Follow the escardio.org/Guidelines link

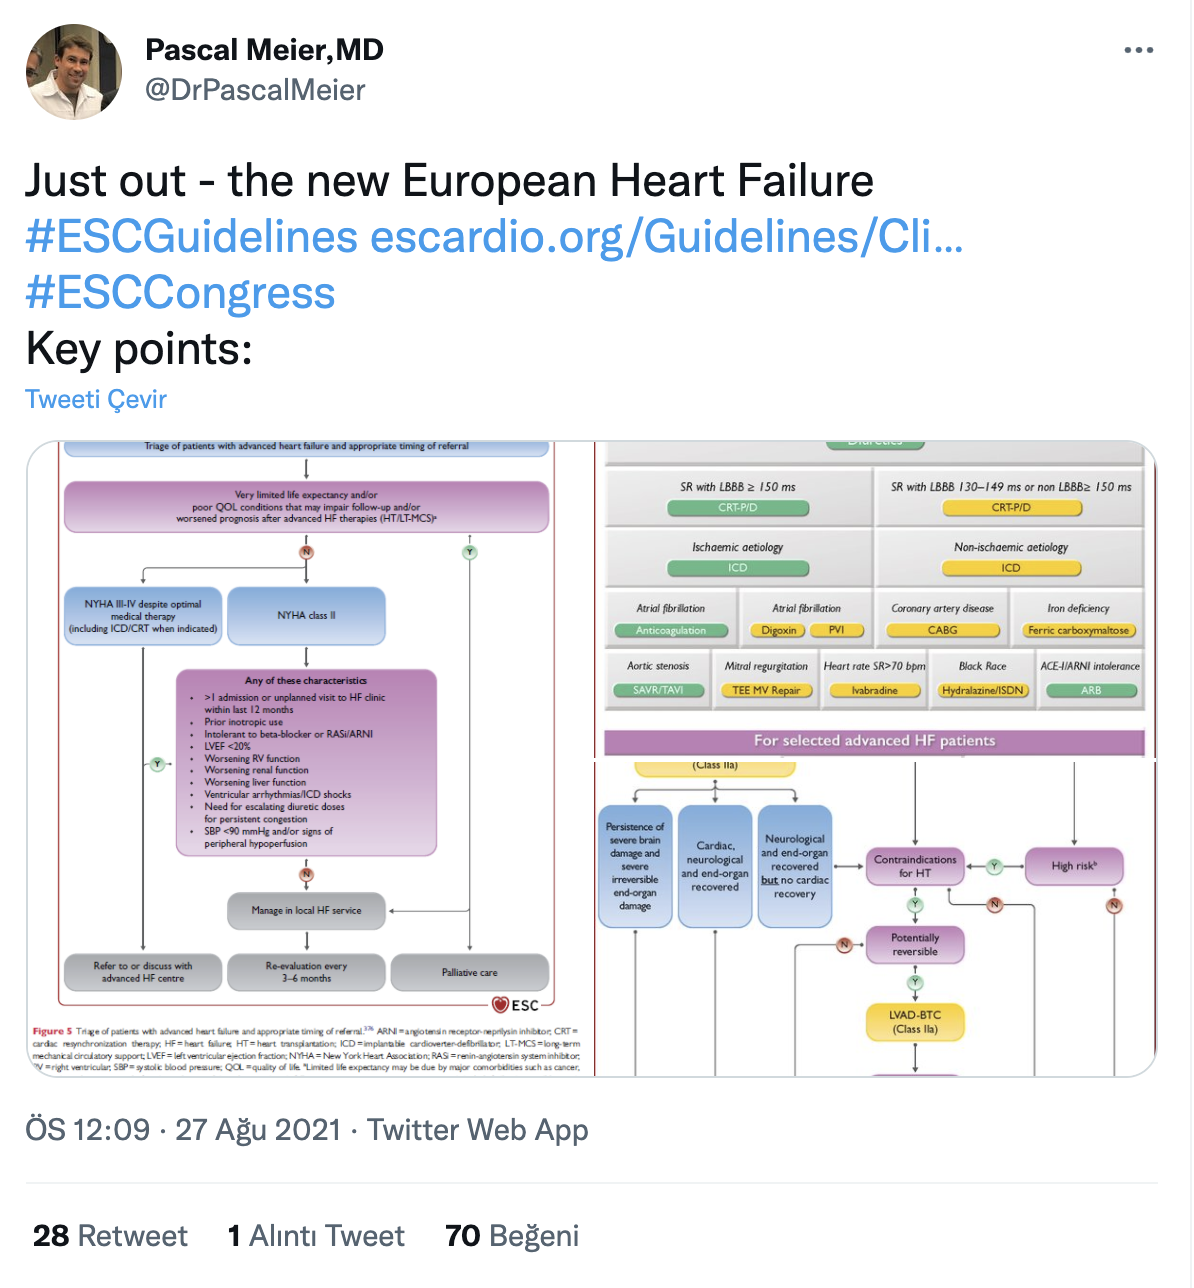(666, 237)
